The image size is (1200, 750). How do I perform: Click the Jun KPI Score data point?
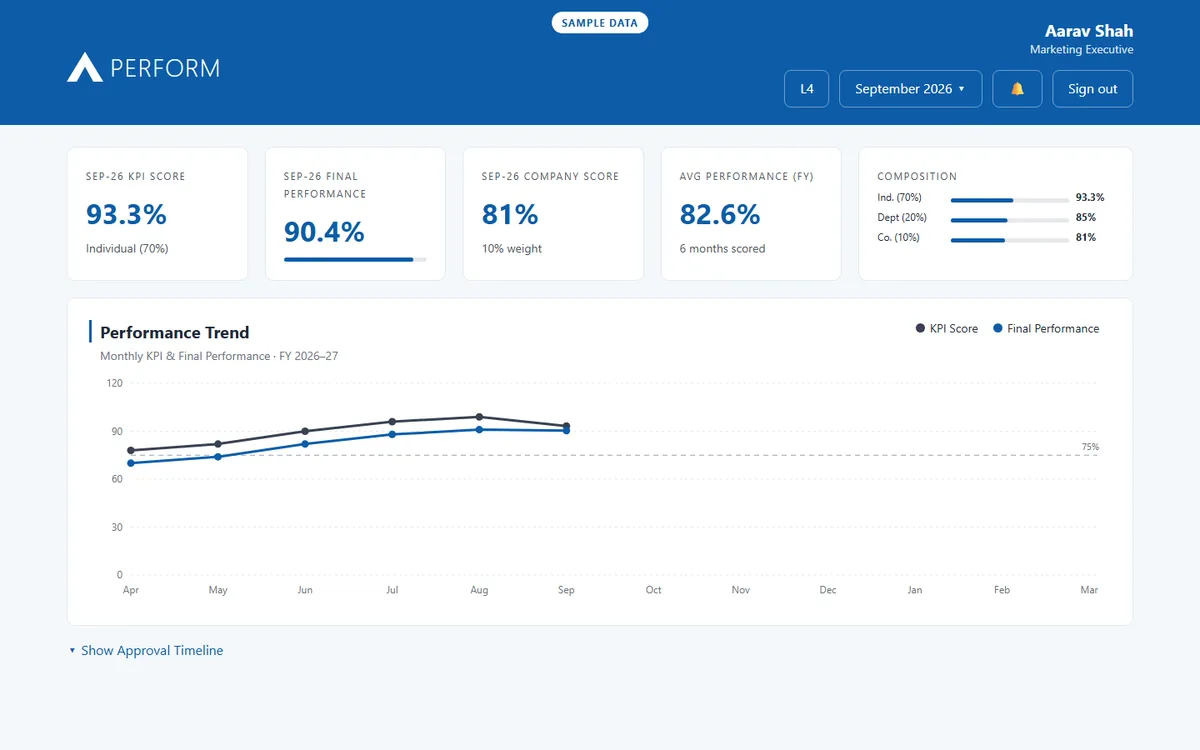coord(305,431)
